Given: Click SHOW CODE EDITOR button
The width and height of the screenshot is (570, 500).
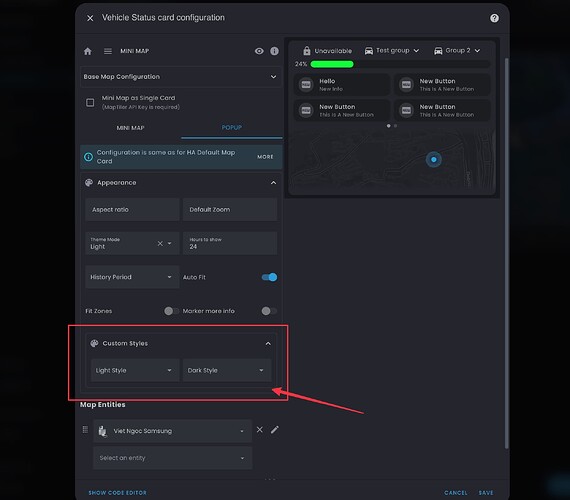Looking at the screenshot, I should pyautogui.click(x=117, y=493).
